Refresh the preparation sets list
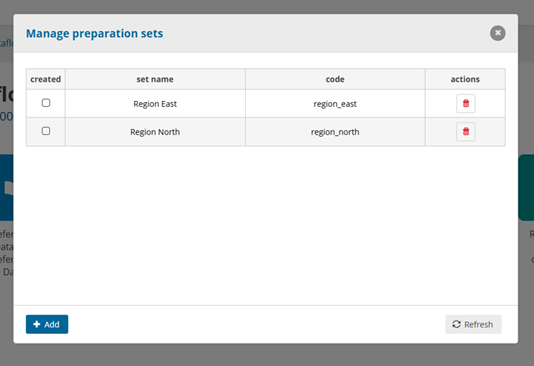This screenshot has width=534, height=366. (x=473, y=324)
